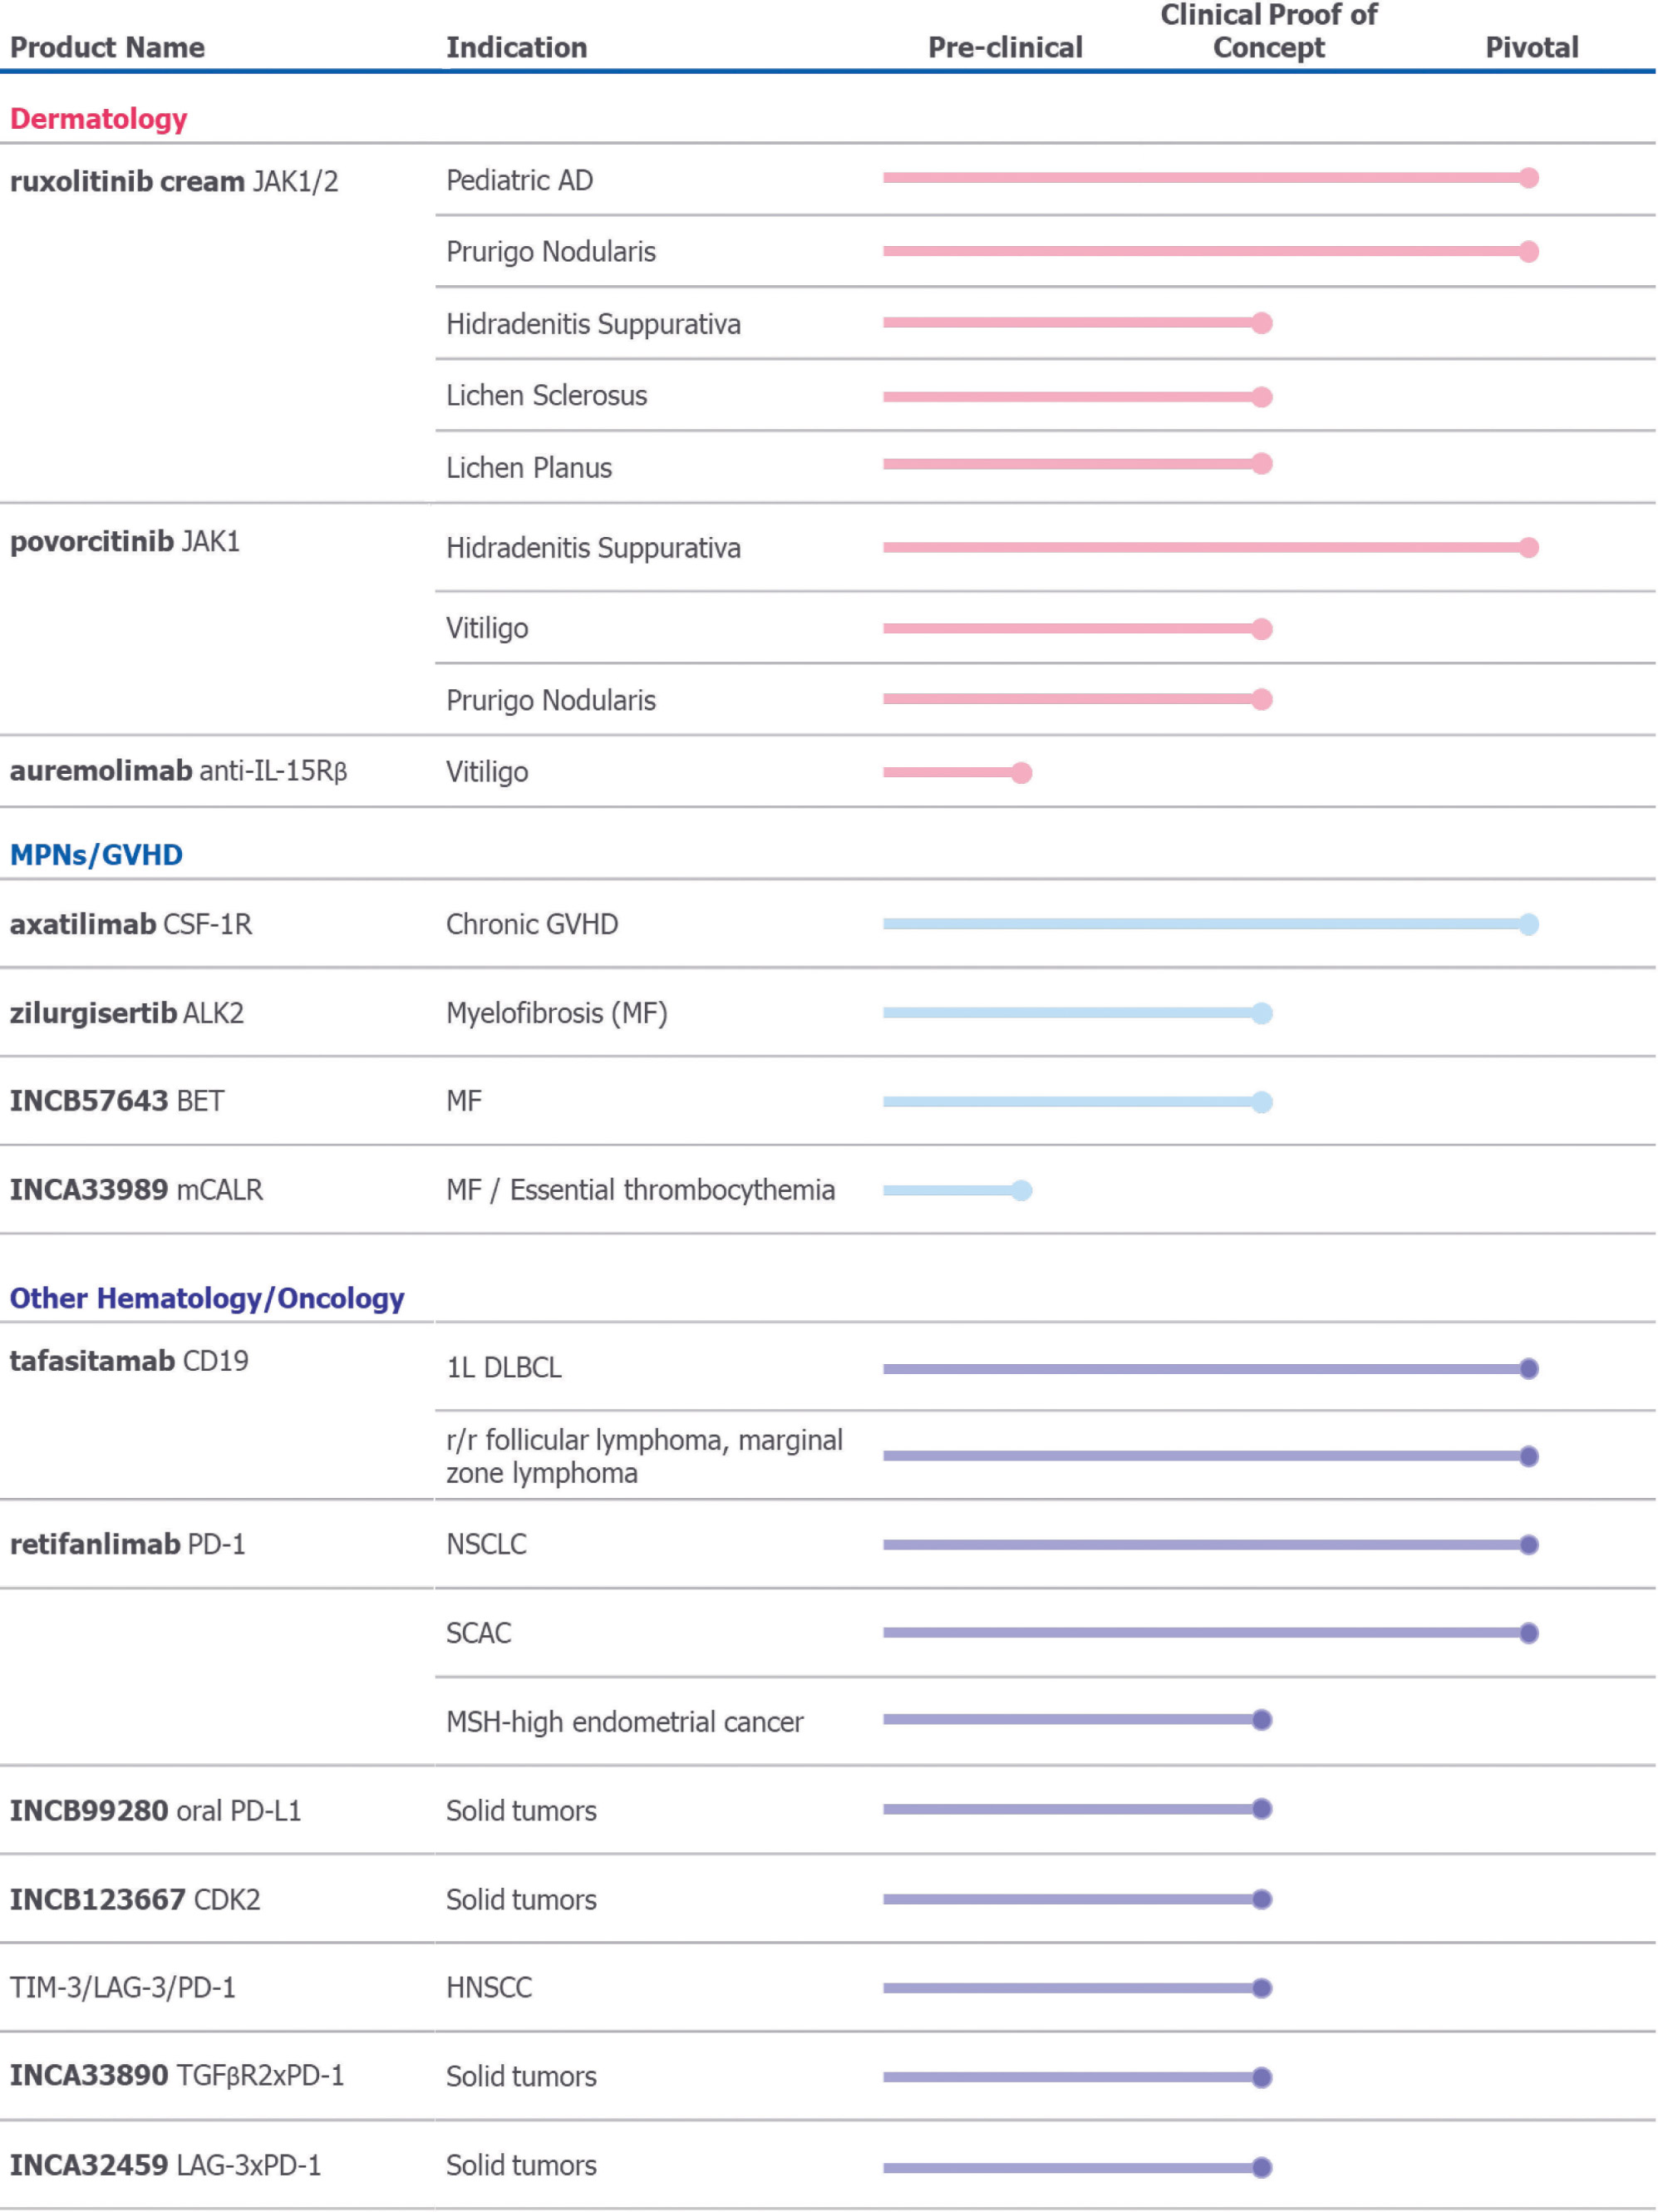Open the Dermatology section heading
The width and height of the screenshot is (1658, 2212).
click(98, 119)
